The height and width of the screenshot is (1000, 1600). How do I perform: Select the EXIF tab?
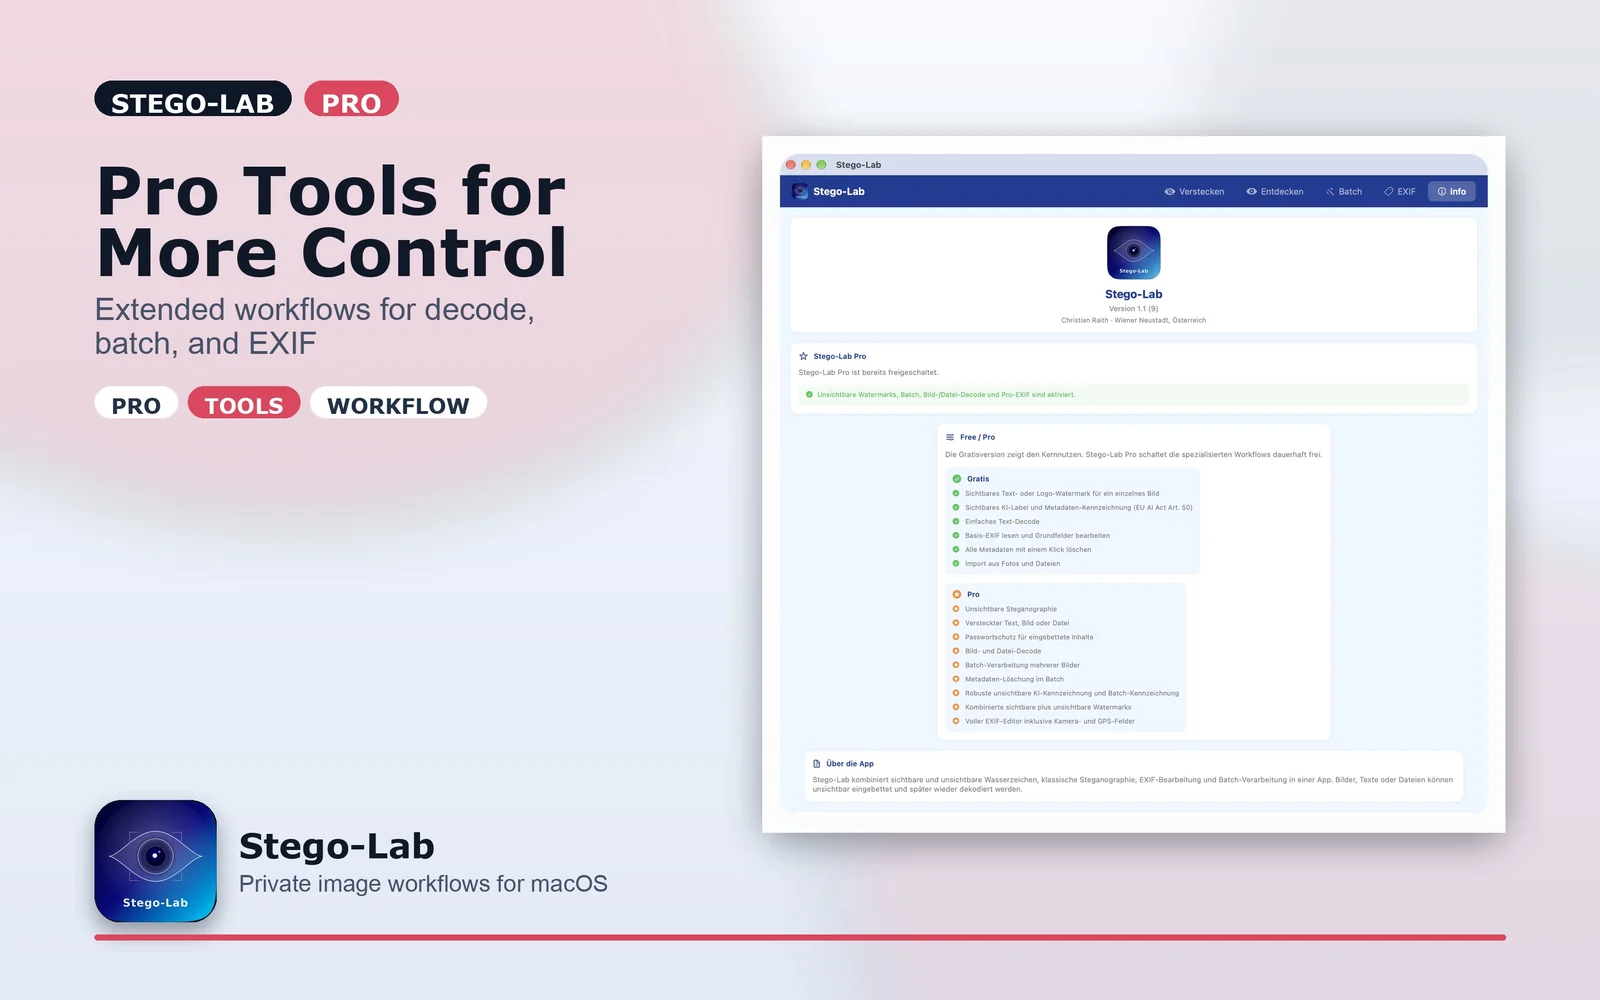(1400, 192)
